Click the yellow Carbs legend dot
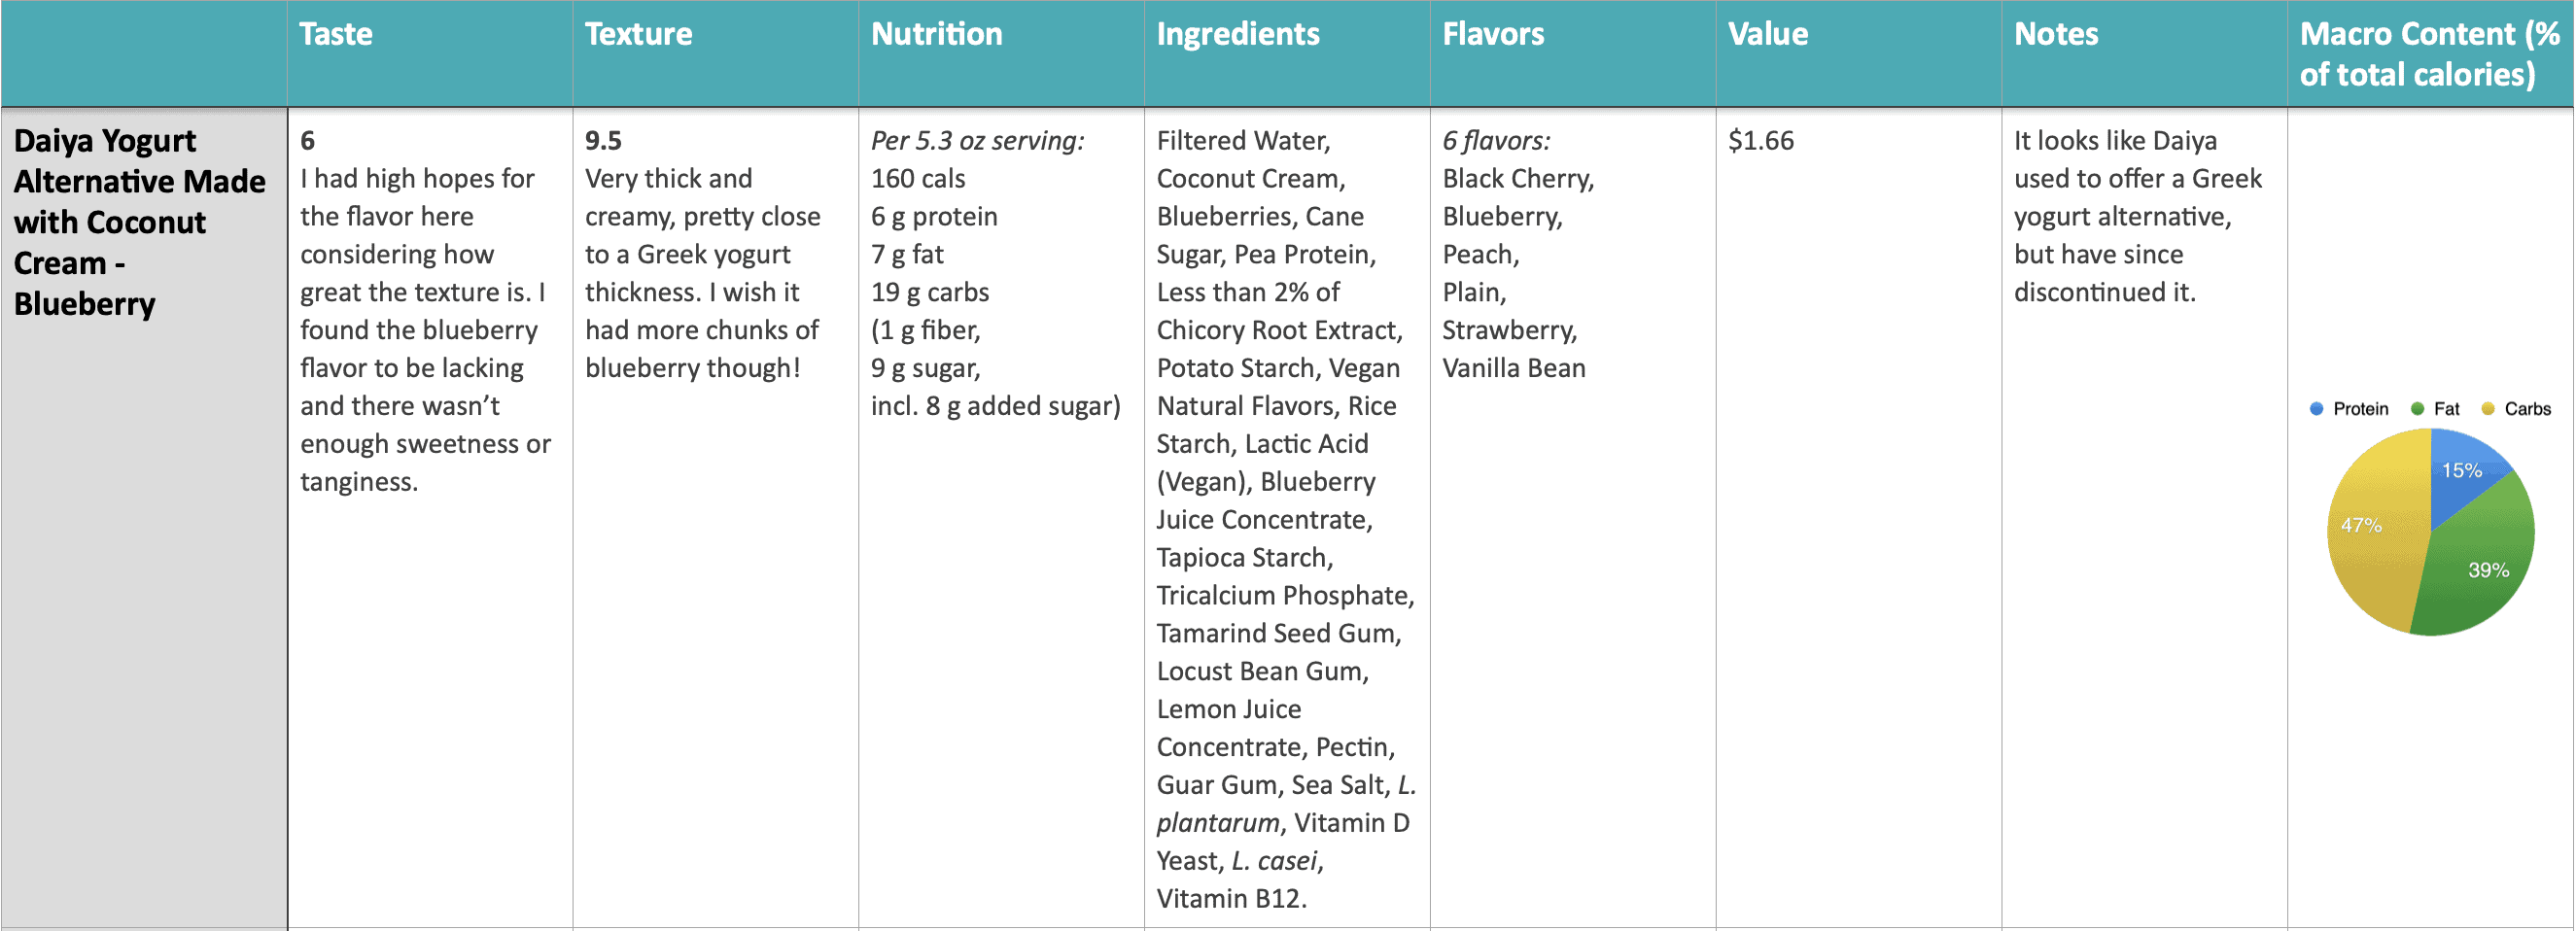 (2488, 409)
